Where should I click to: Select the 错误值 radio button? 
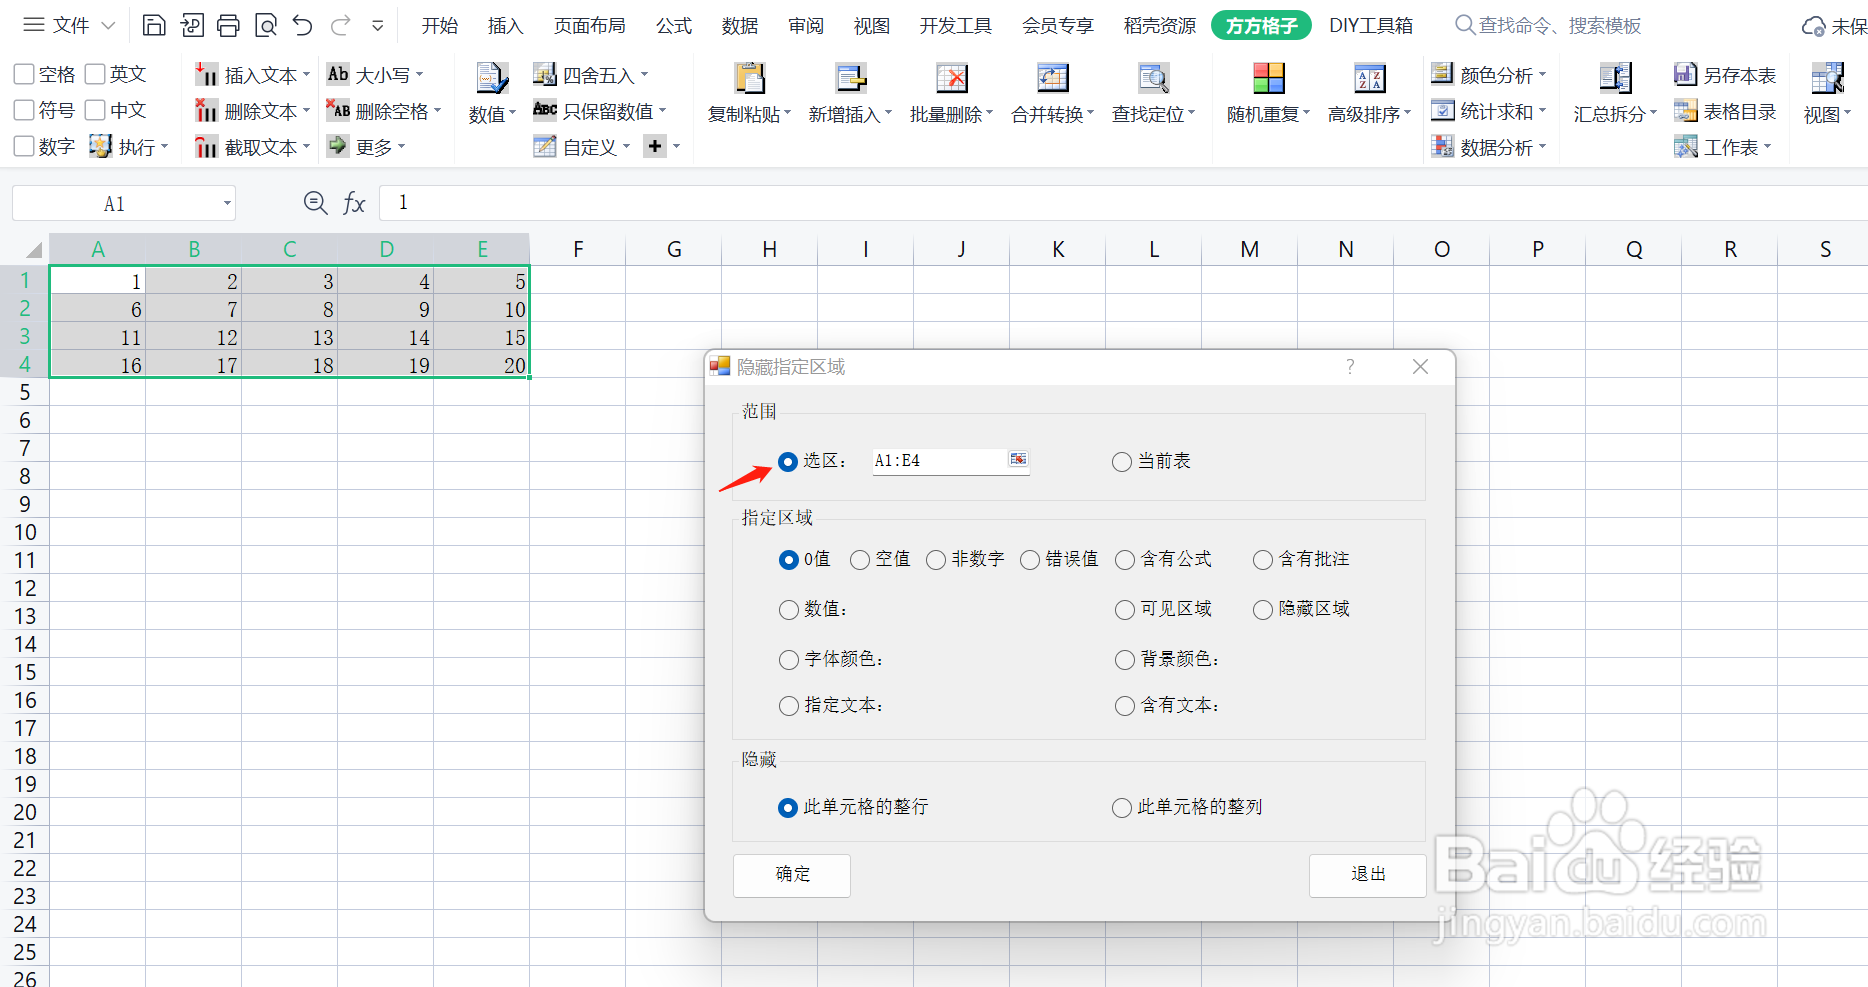pos(1030,560)
